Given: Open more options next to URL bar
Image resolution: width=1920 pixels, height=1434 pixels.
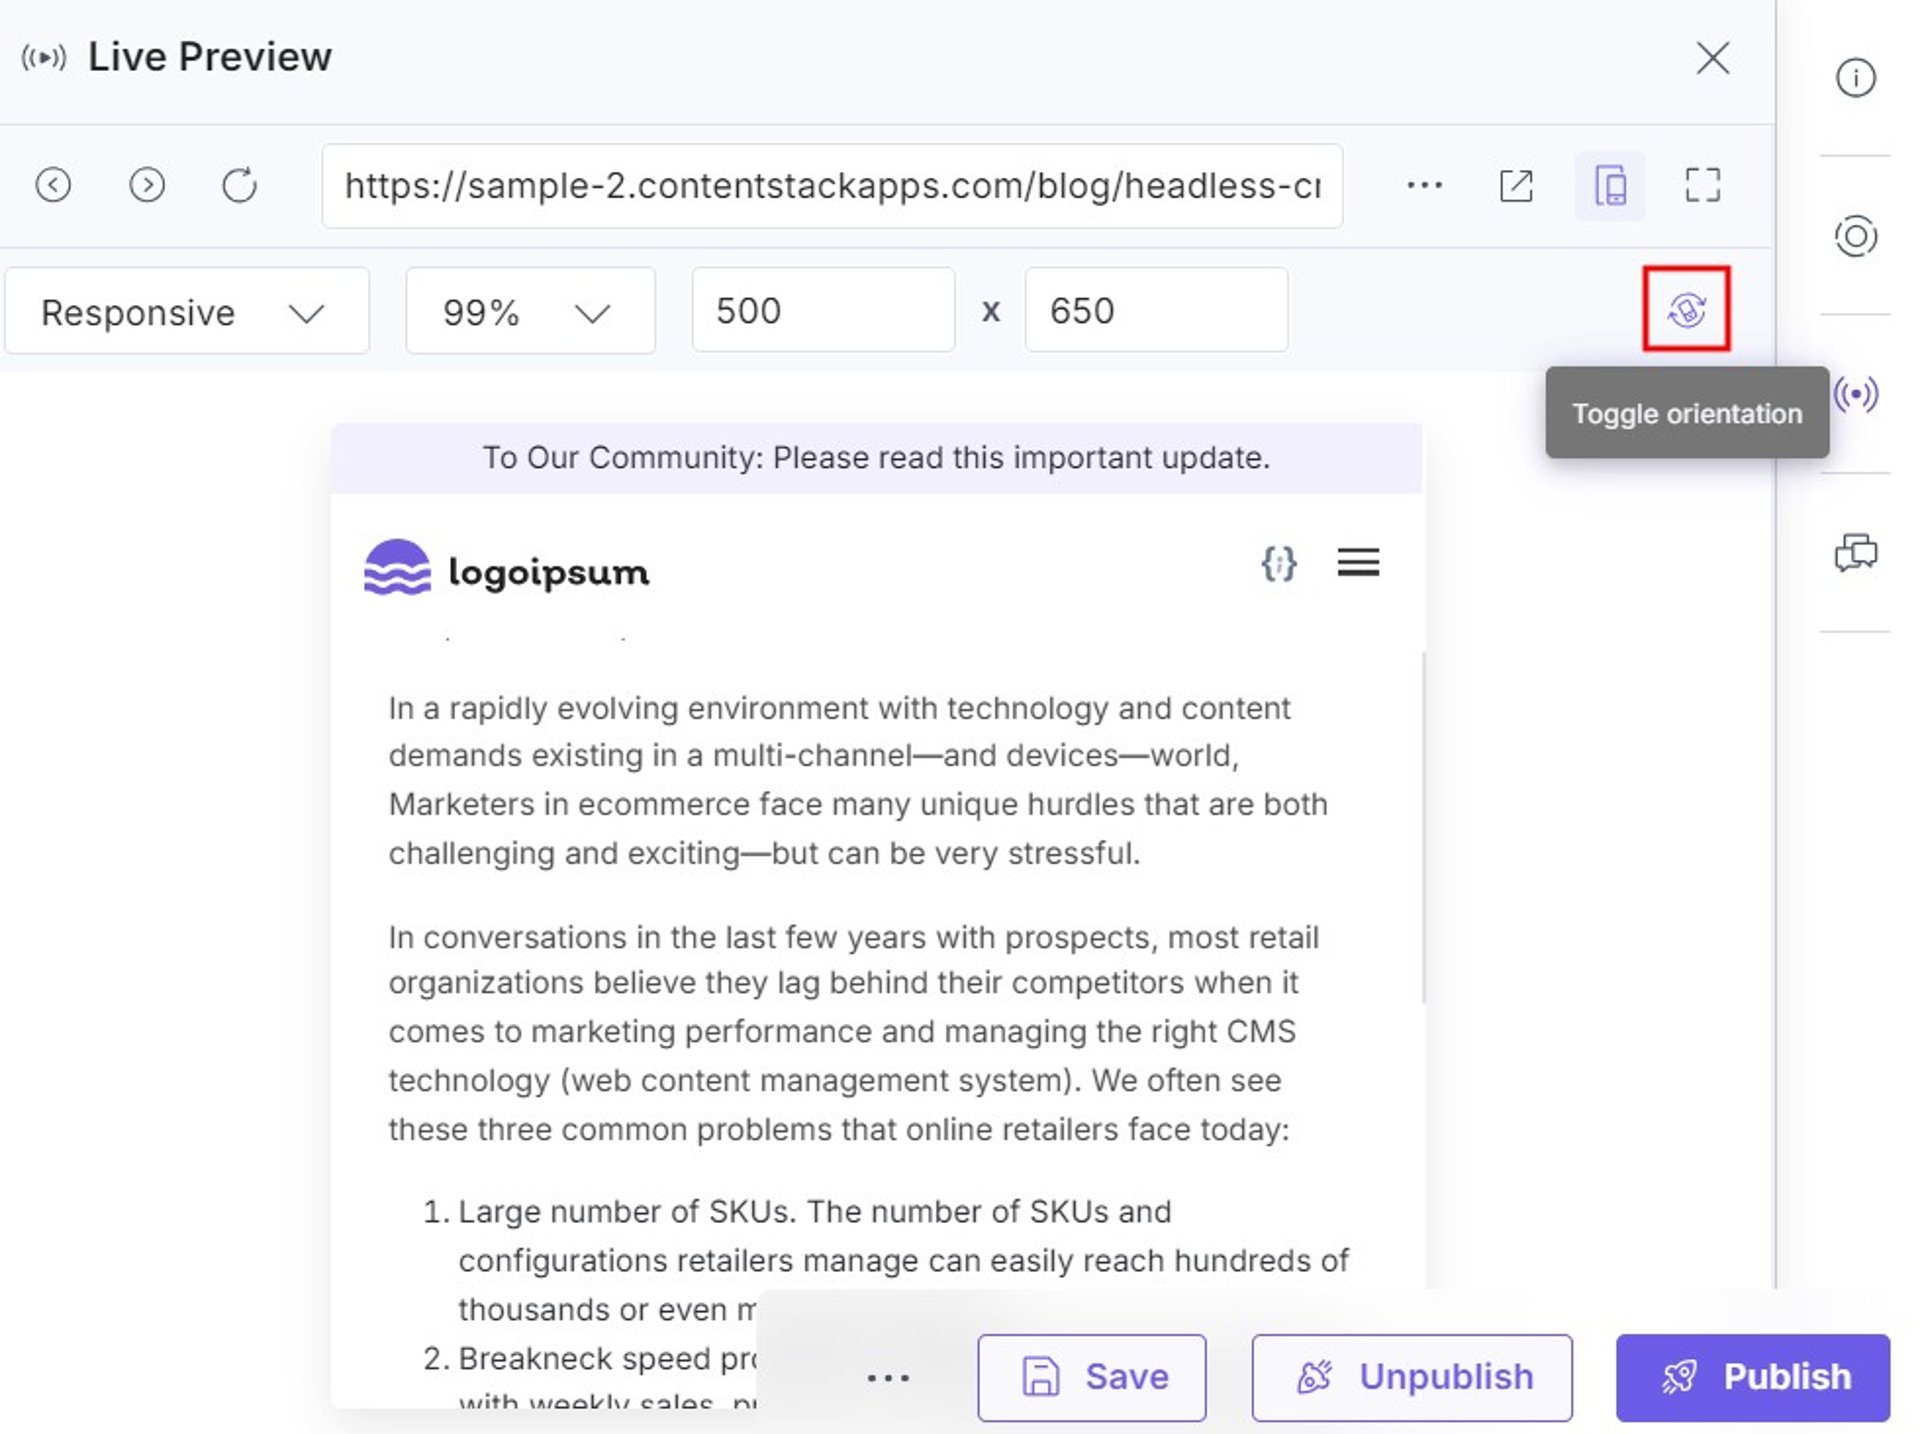Looking at the screenshot, I should (1423, 185).
